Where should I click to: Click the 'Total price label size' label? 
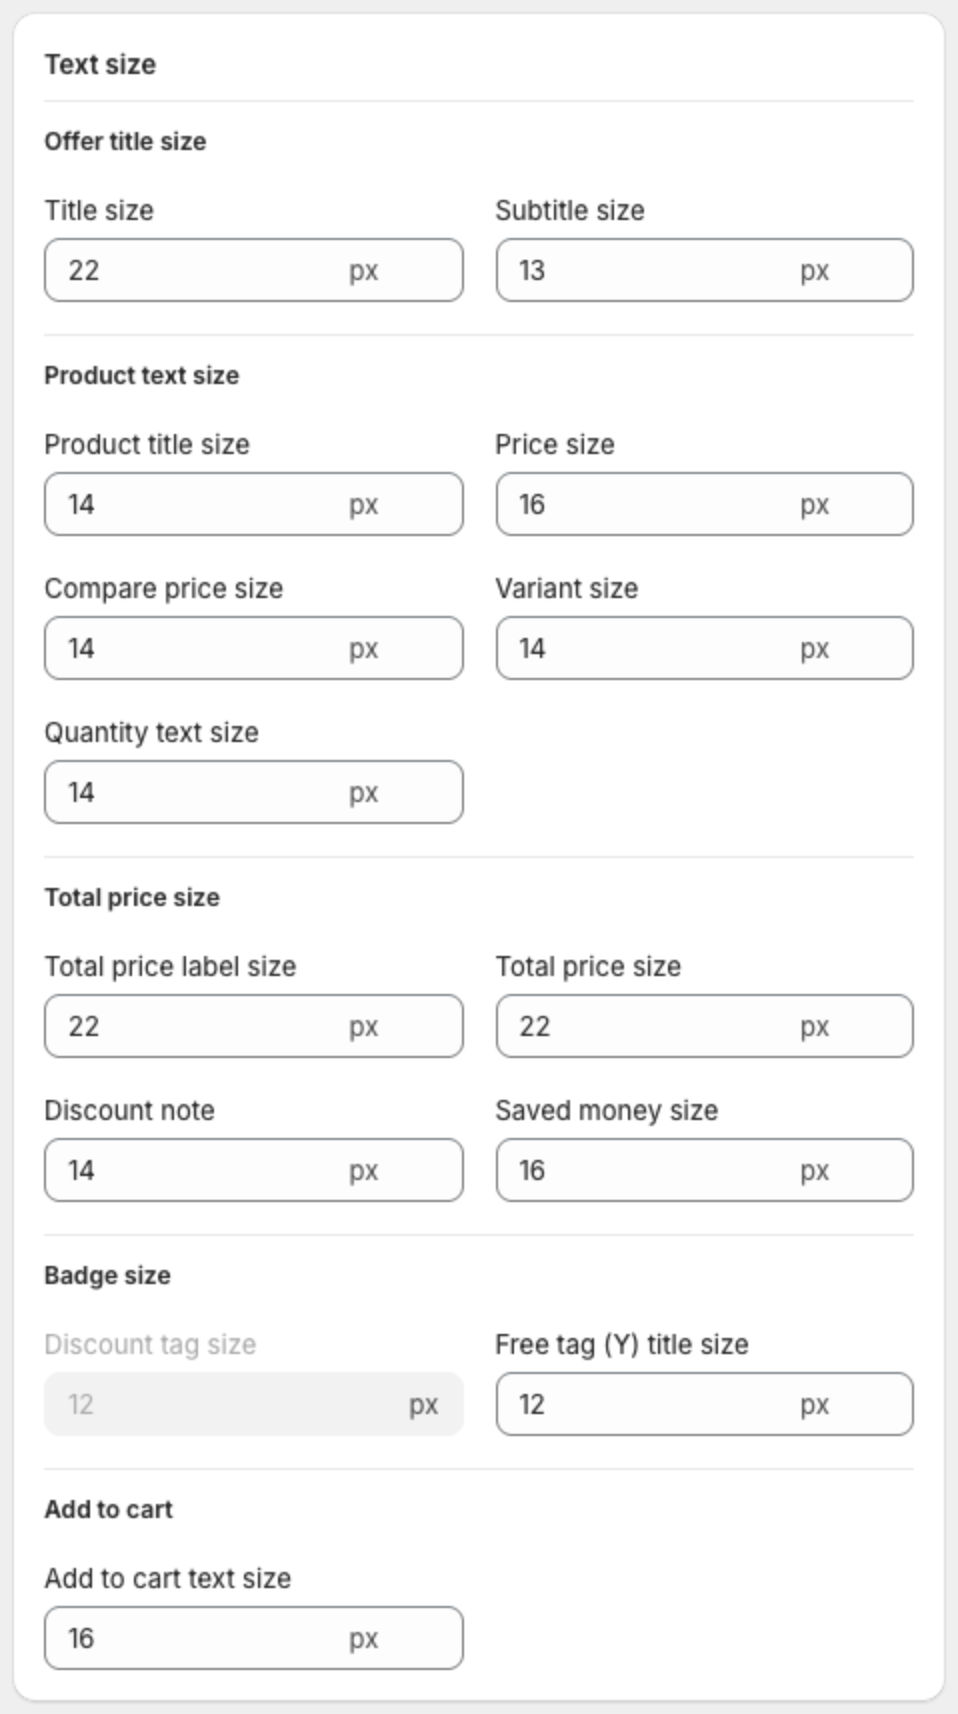(x=171, y=966)
